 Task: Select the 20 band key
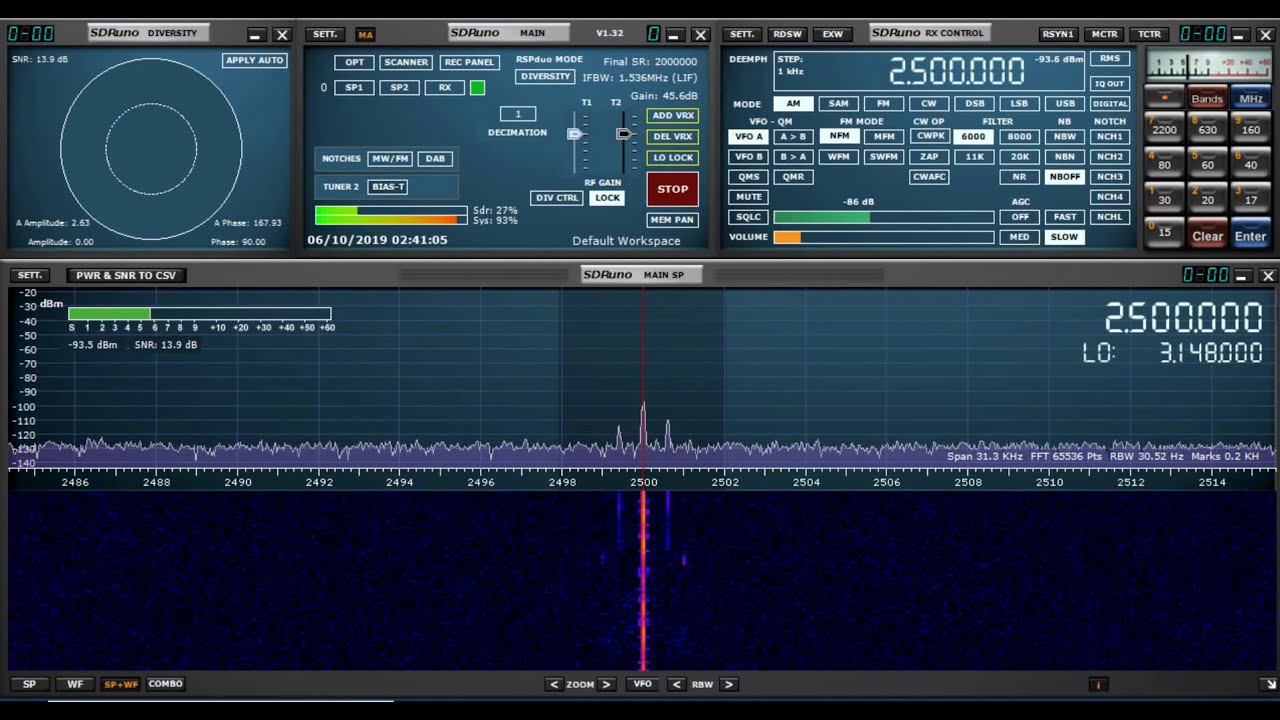click(1207, 196)
